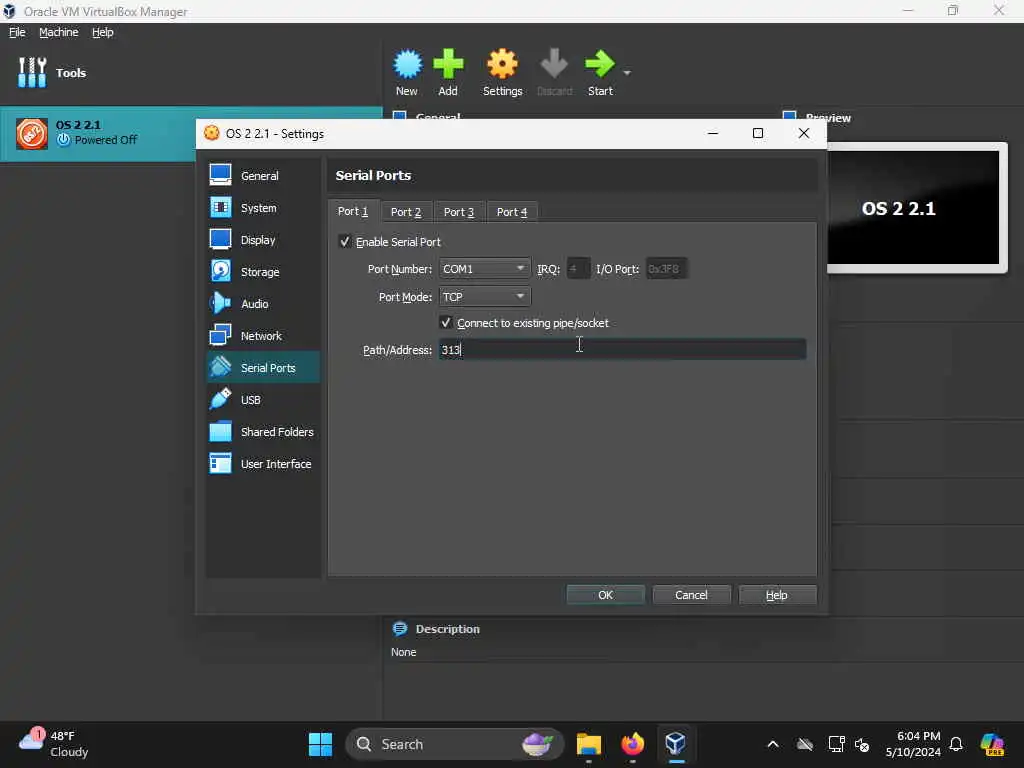The height and width of the screenshot is (768, 1024).
Task: Click the OS 2 2.1 preview thumbnail
Action: tap(913, 208)
